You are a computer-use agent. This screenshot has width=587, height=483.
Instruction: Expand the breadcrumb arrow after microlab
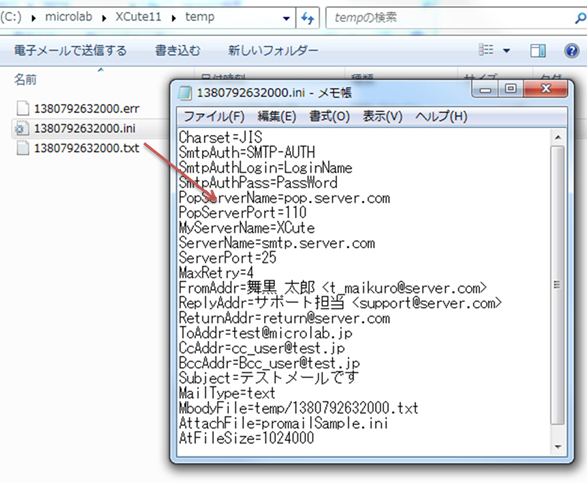coord(104,18)
